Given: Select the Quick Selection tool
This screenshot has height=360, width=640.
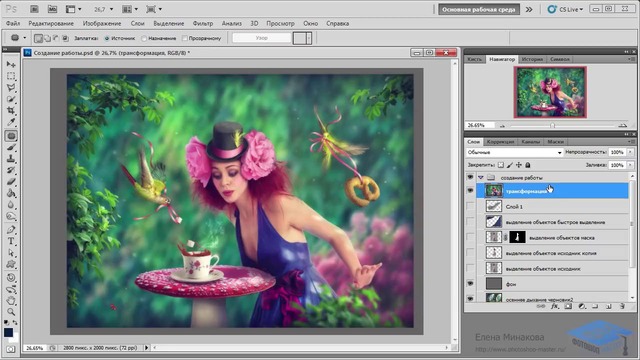Looking at the screenshot, I should pos(11,99).
